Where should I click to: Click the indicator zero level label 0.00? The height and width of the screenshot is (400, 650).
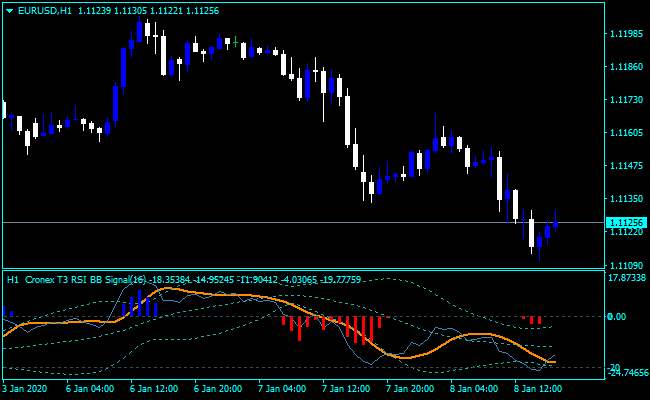[x=616, y=317]
